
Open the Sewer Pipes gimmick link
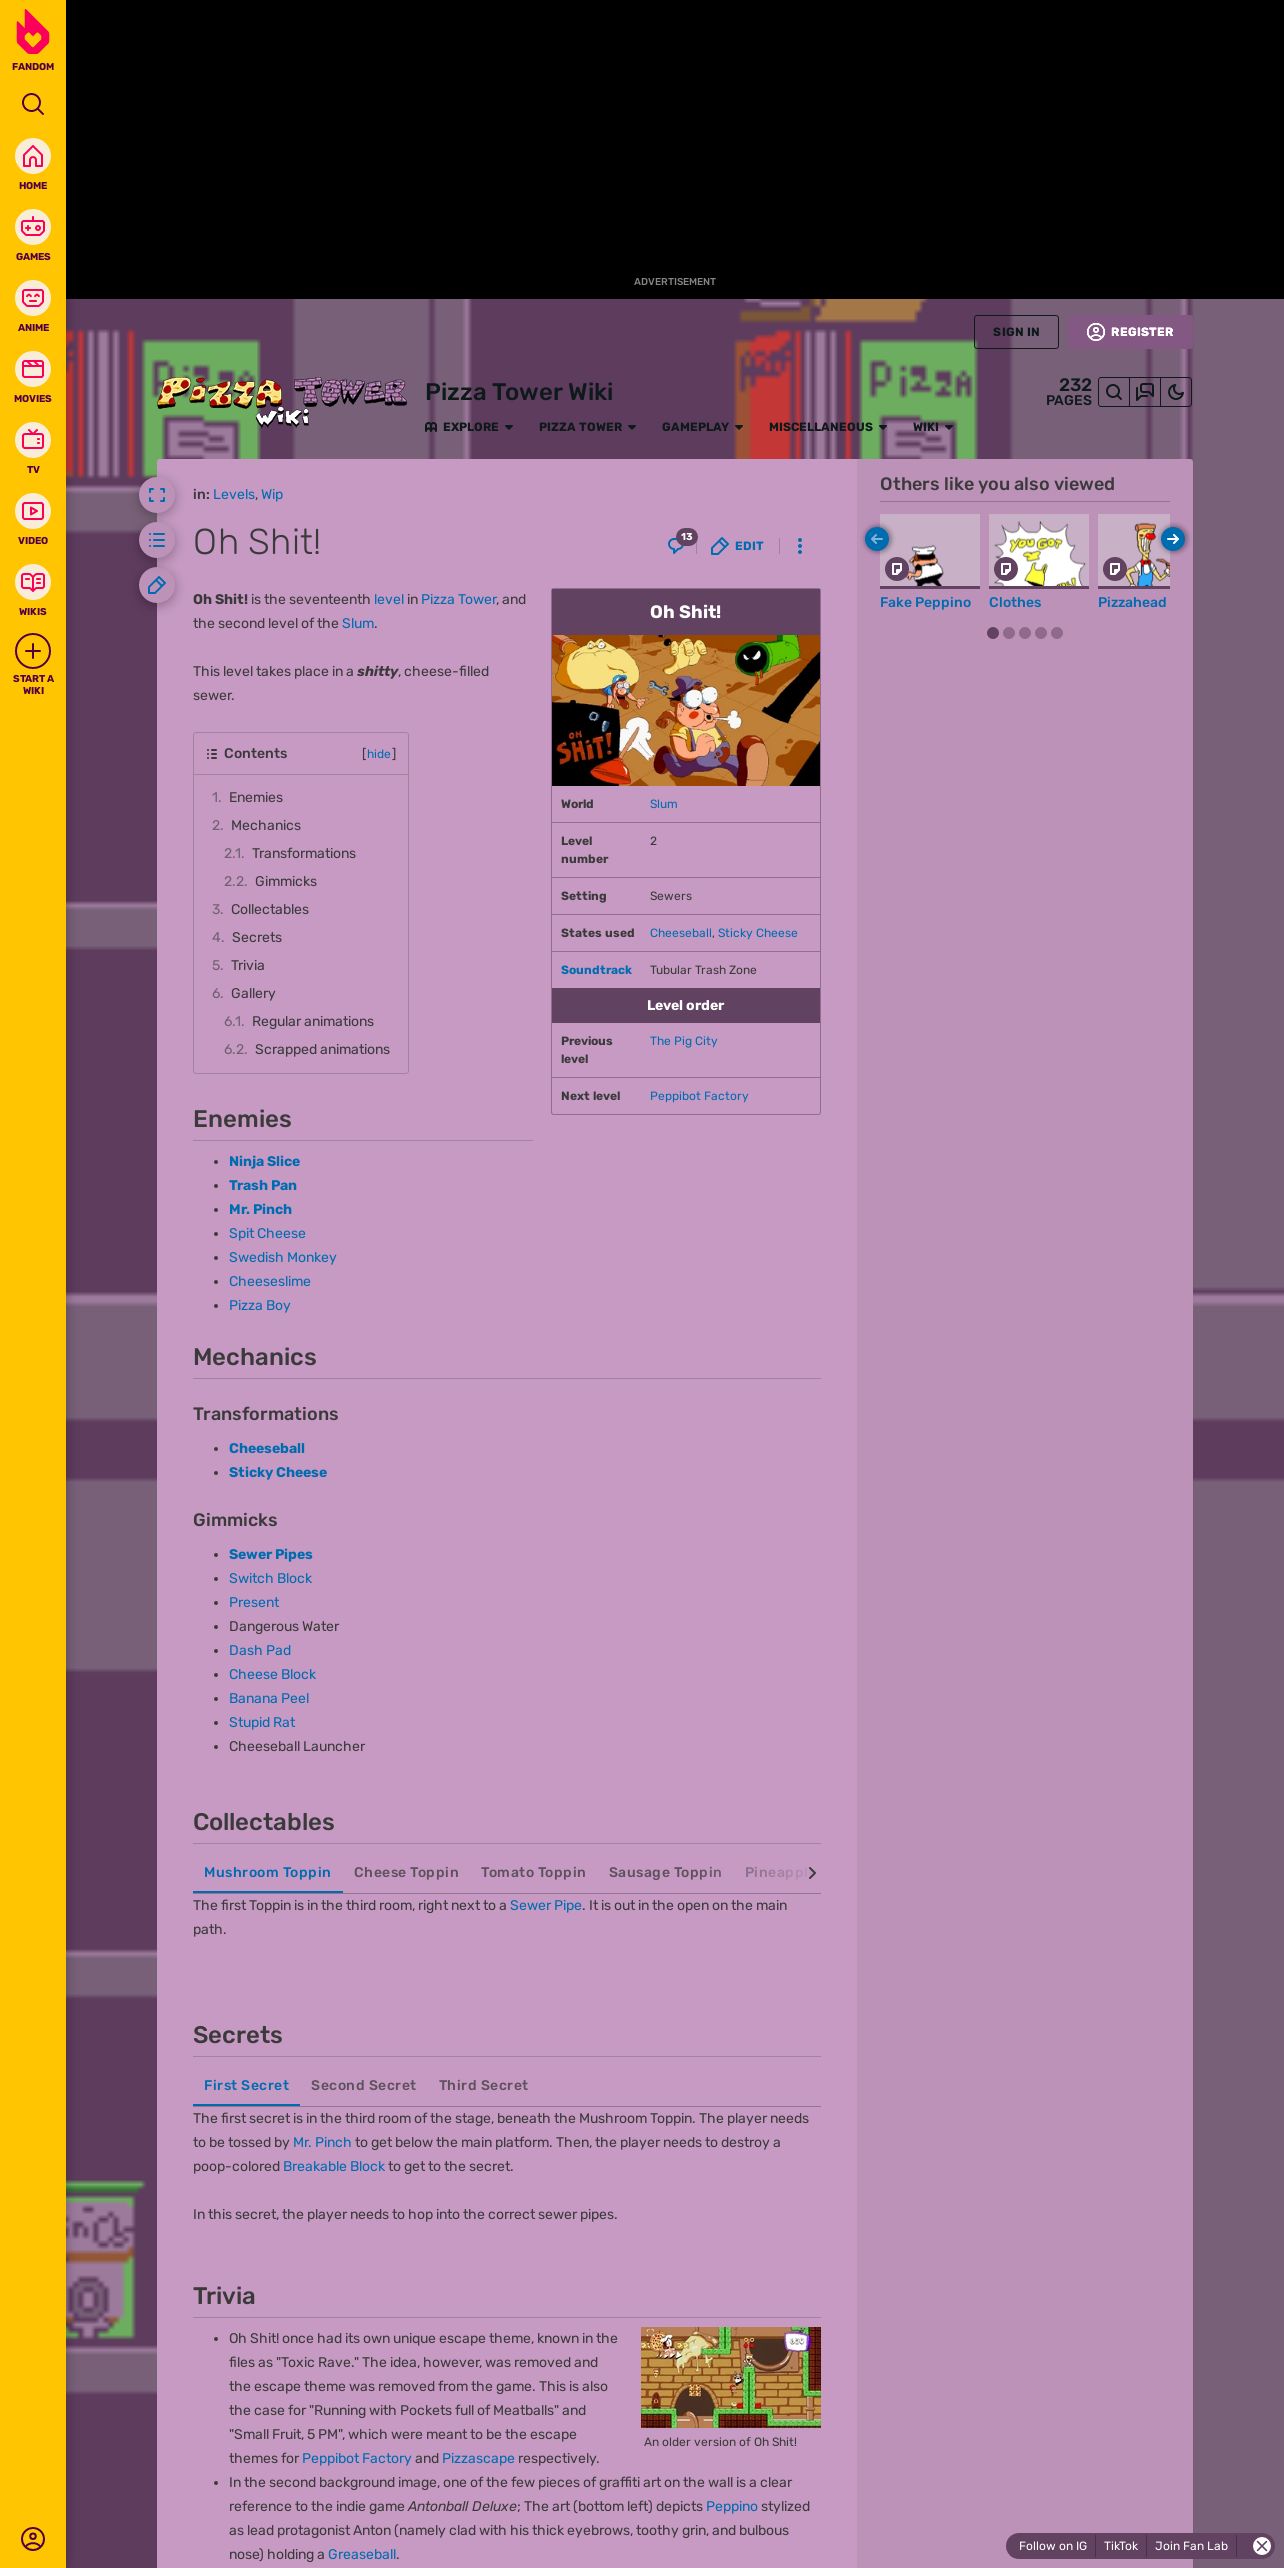tap(271, 1554)
